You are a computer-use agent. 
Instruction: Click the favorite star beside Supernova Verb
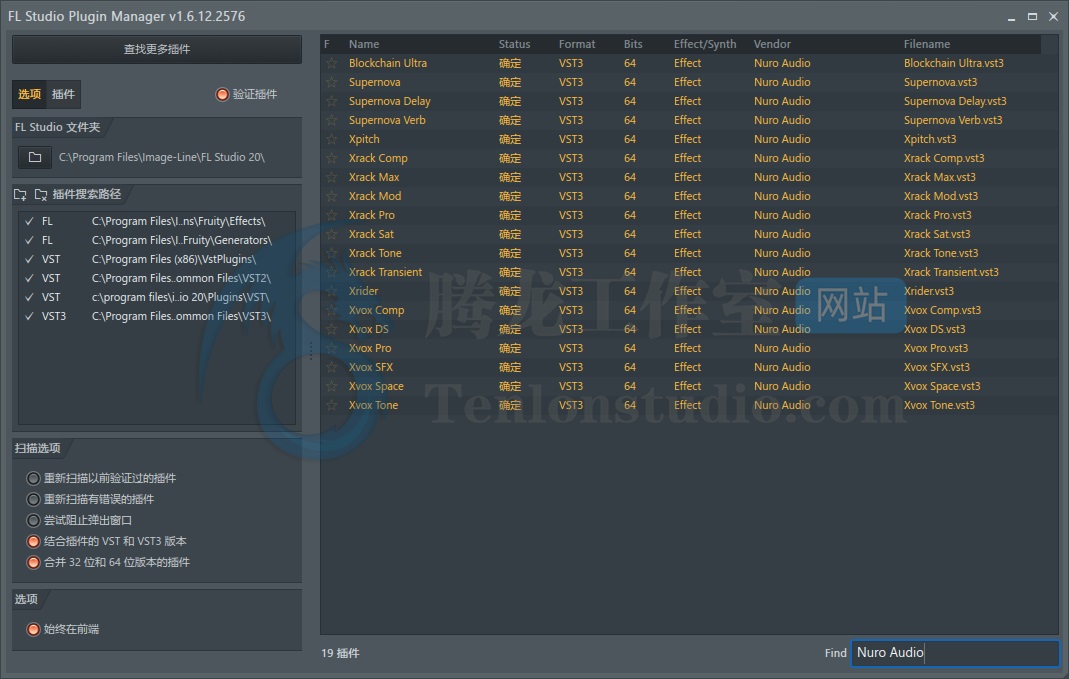tap(331, 120)
